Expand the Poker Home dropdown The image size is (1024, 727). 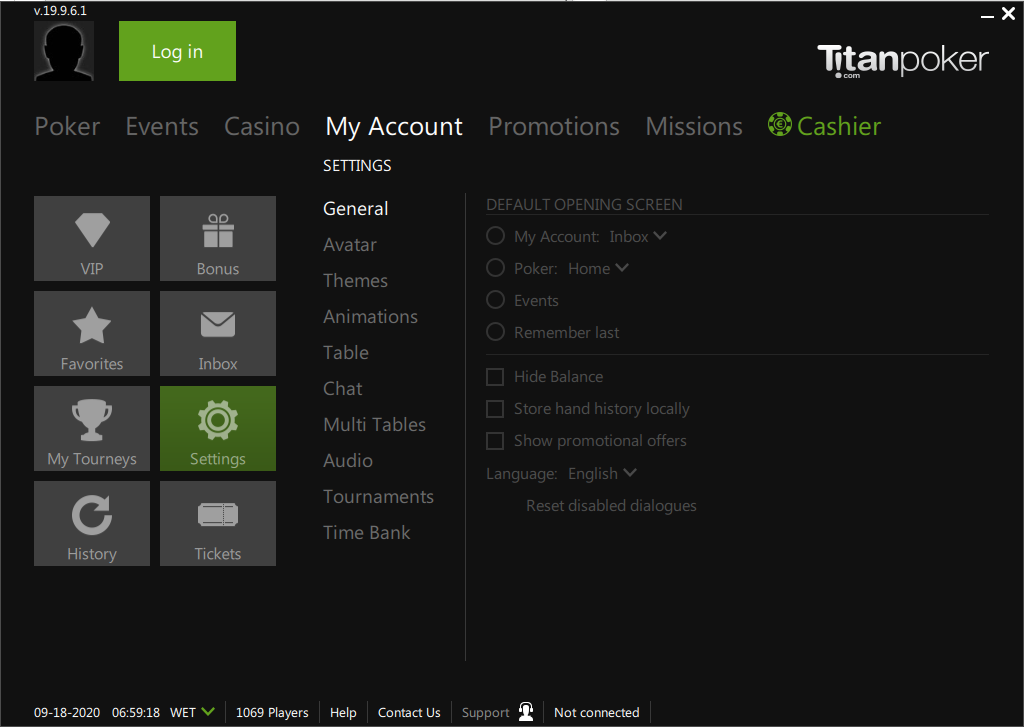pyautogui.click(x=598, y=268)
